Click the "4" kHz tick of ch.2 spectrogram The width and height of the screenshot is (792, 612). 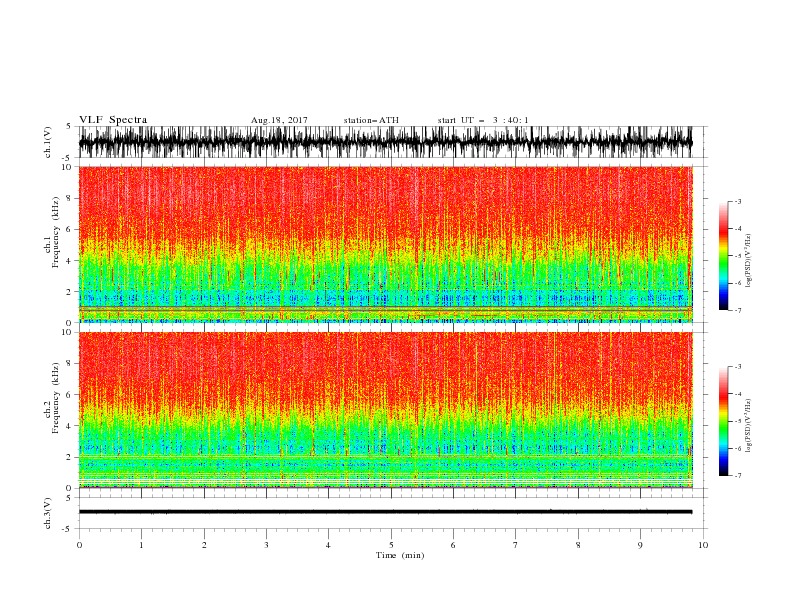point(71,426)
